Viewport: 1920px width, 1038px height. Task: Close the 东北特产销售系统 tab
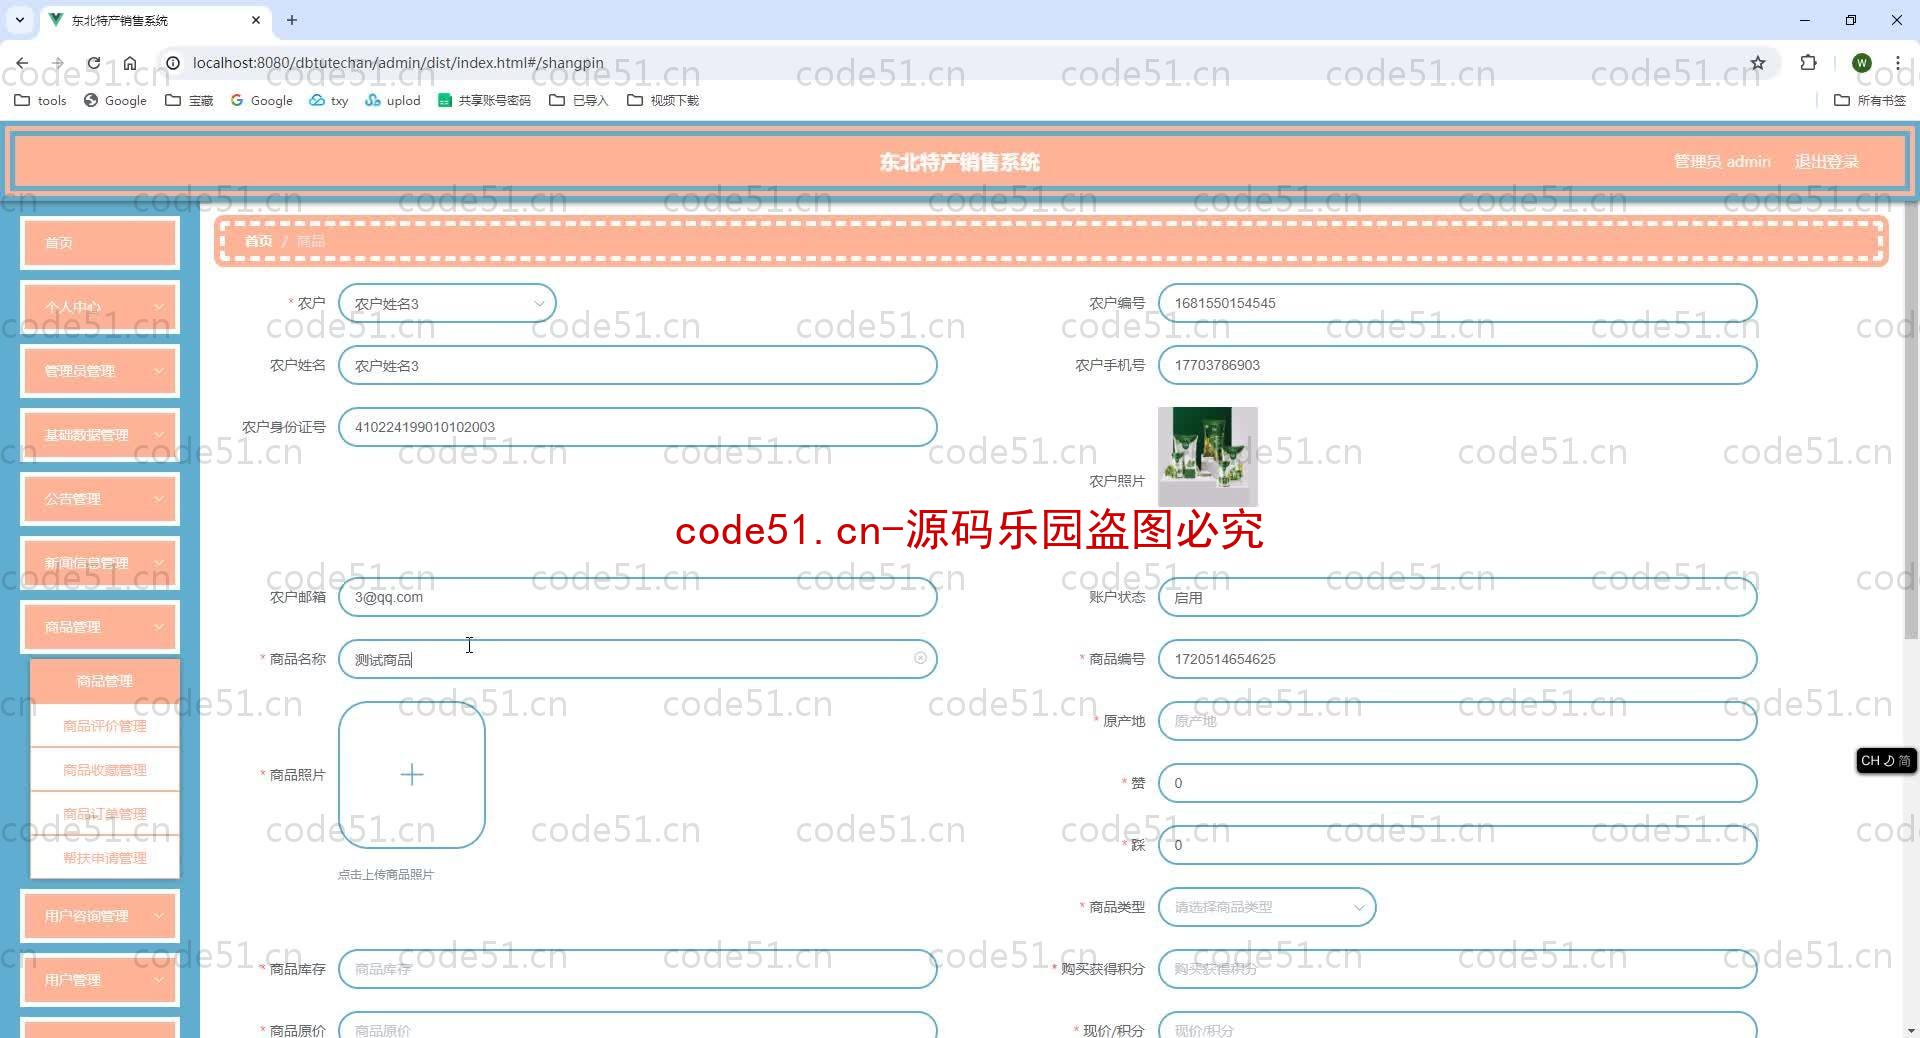click(256, 20)
